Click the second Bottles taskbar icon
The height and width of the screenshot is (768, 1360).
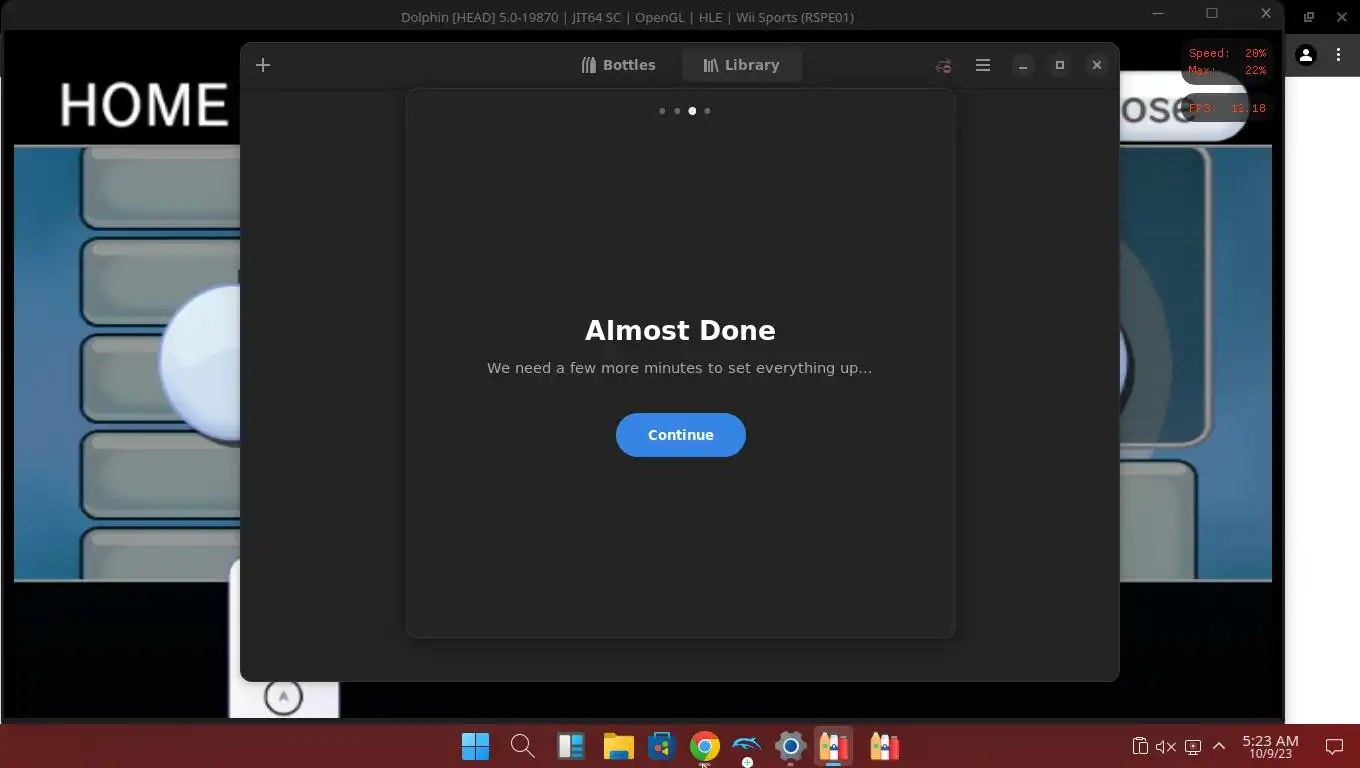point(884,746)
